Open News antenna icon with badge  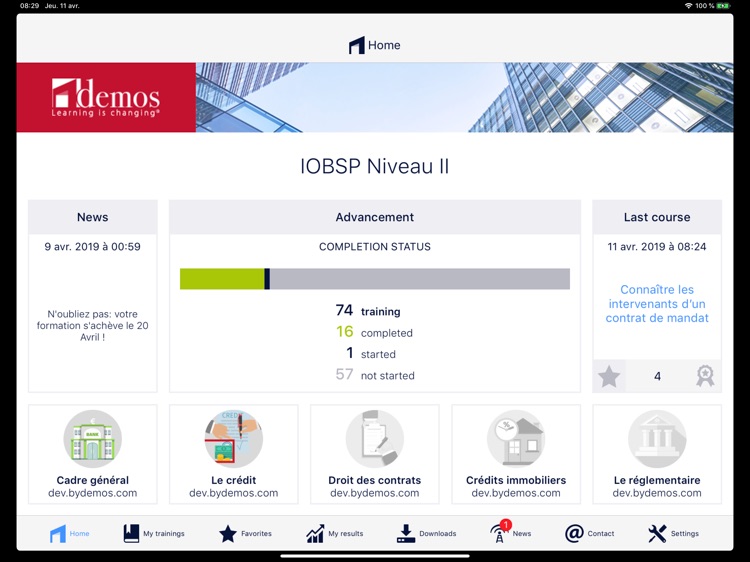coord(499,532)
